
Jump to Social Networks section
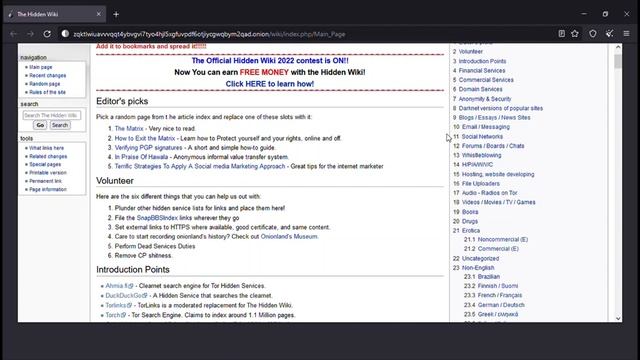[482, 137]
